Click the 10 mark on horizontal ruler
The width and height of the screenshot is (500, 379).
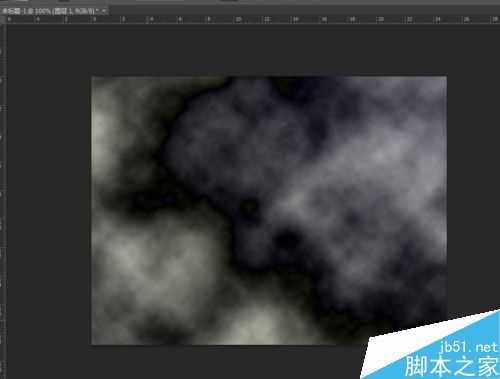[238, 19]
